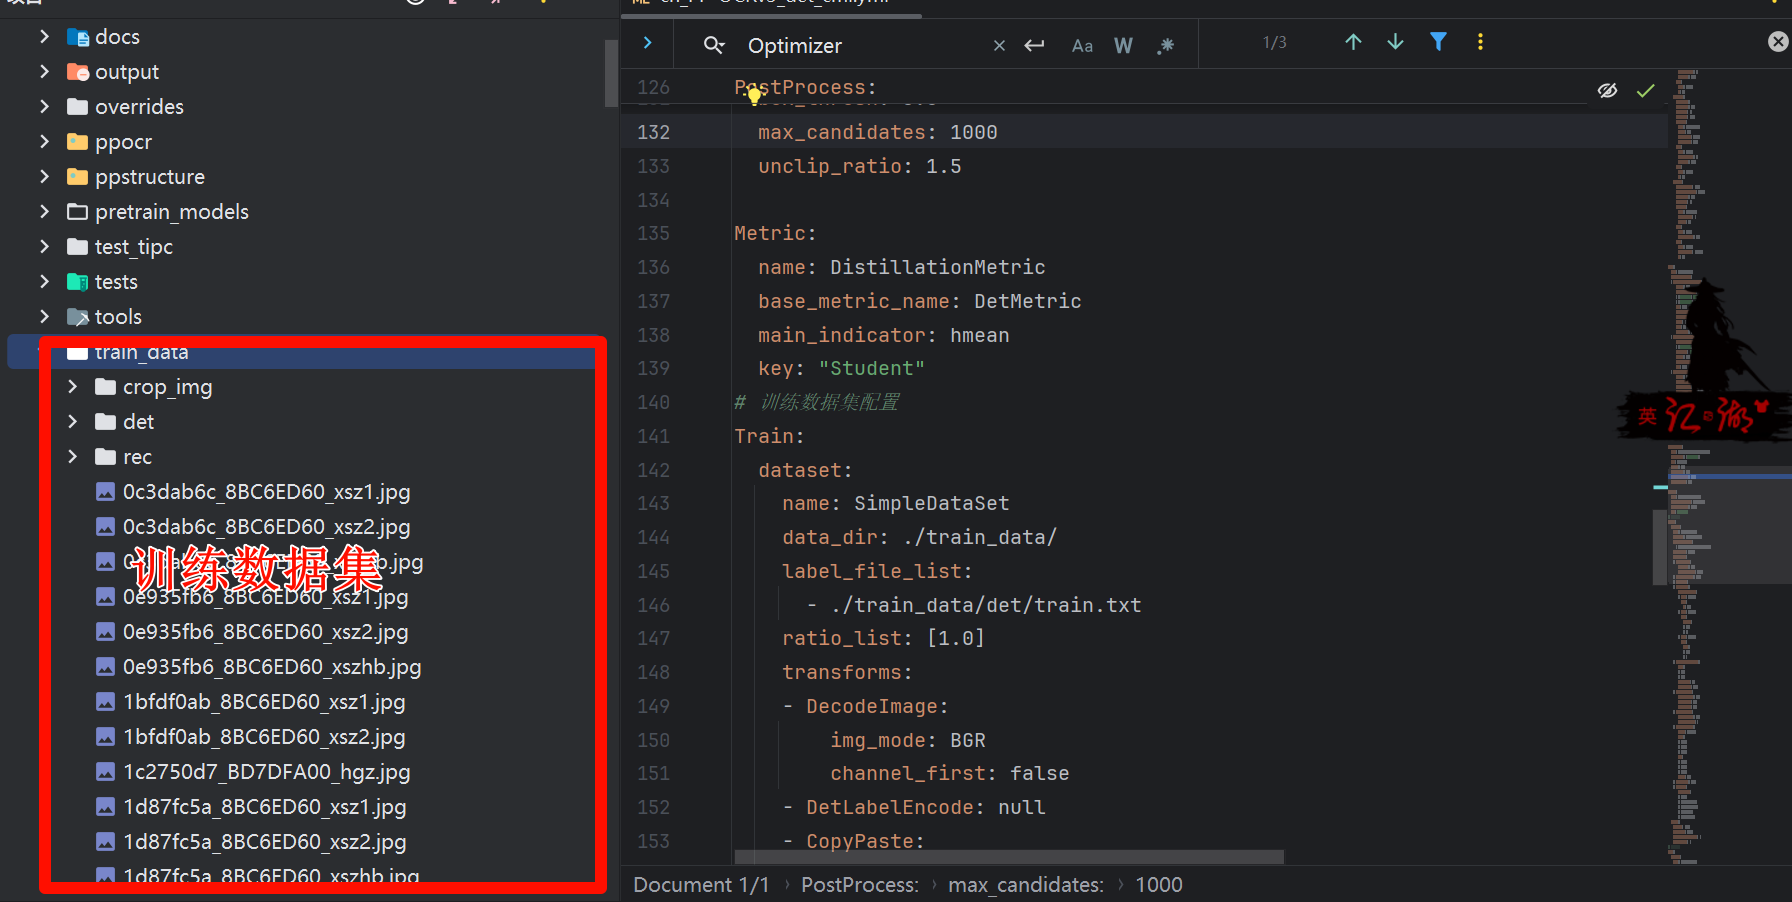Expand the pretrain_models folder
Viewport: 1792px width, 902px height.
tap(44, 212)
